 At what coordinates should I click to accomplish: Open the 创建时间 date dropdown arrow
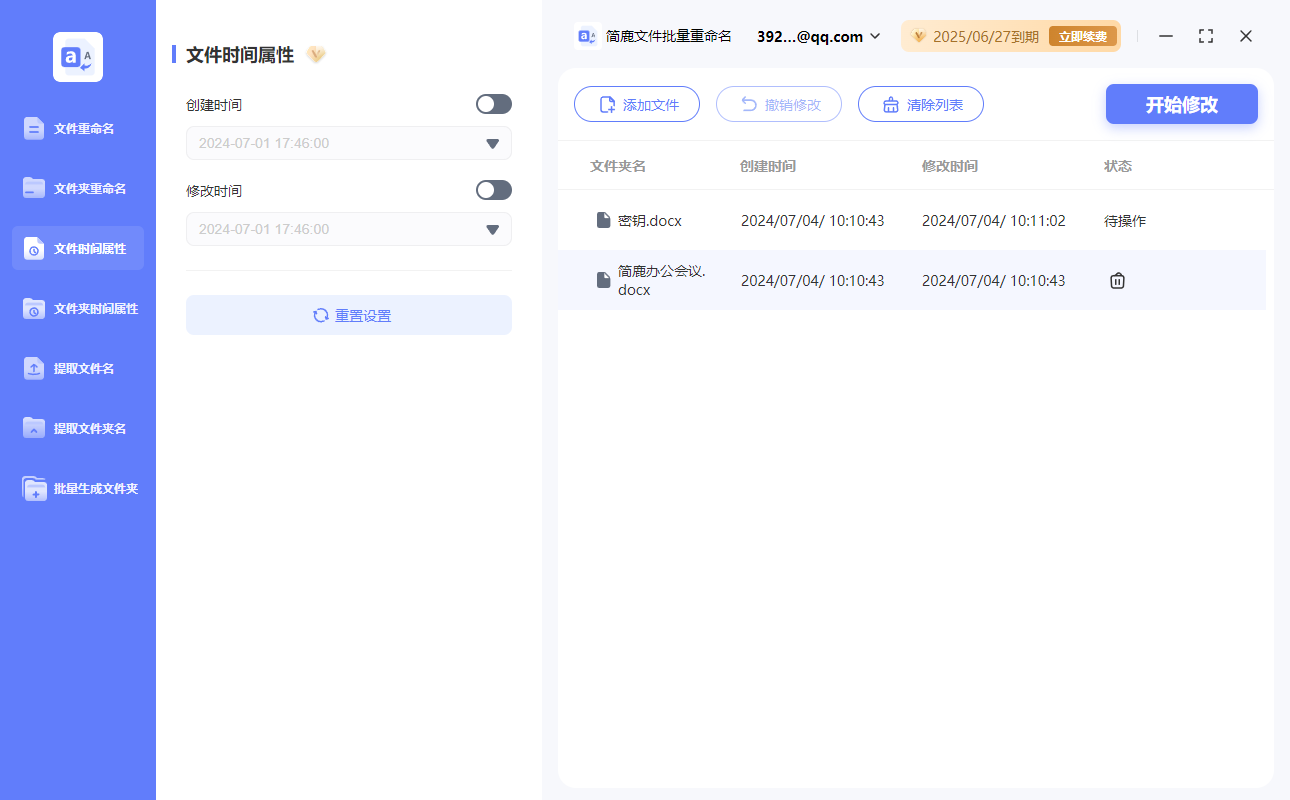click(x=492, y=144)
